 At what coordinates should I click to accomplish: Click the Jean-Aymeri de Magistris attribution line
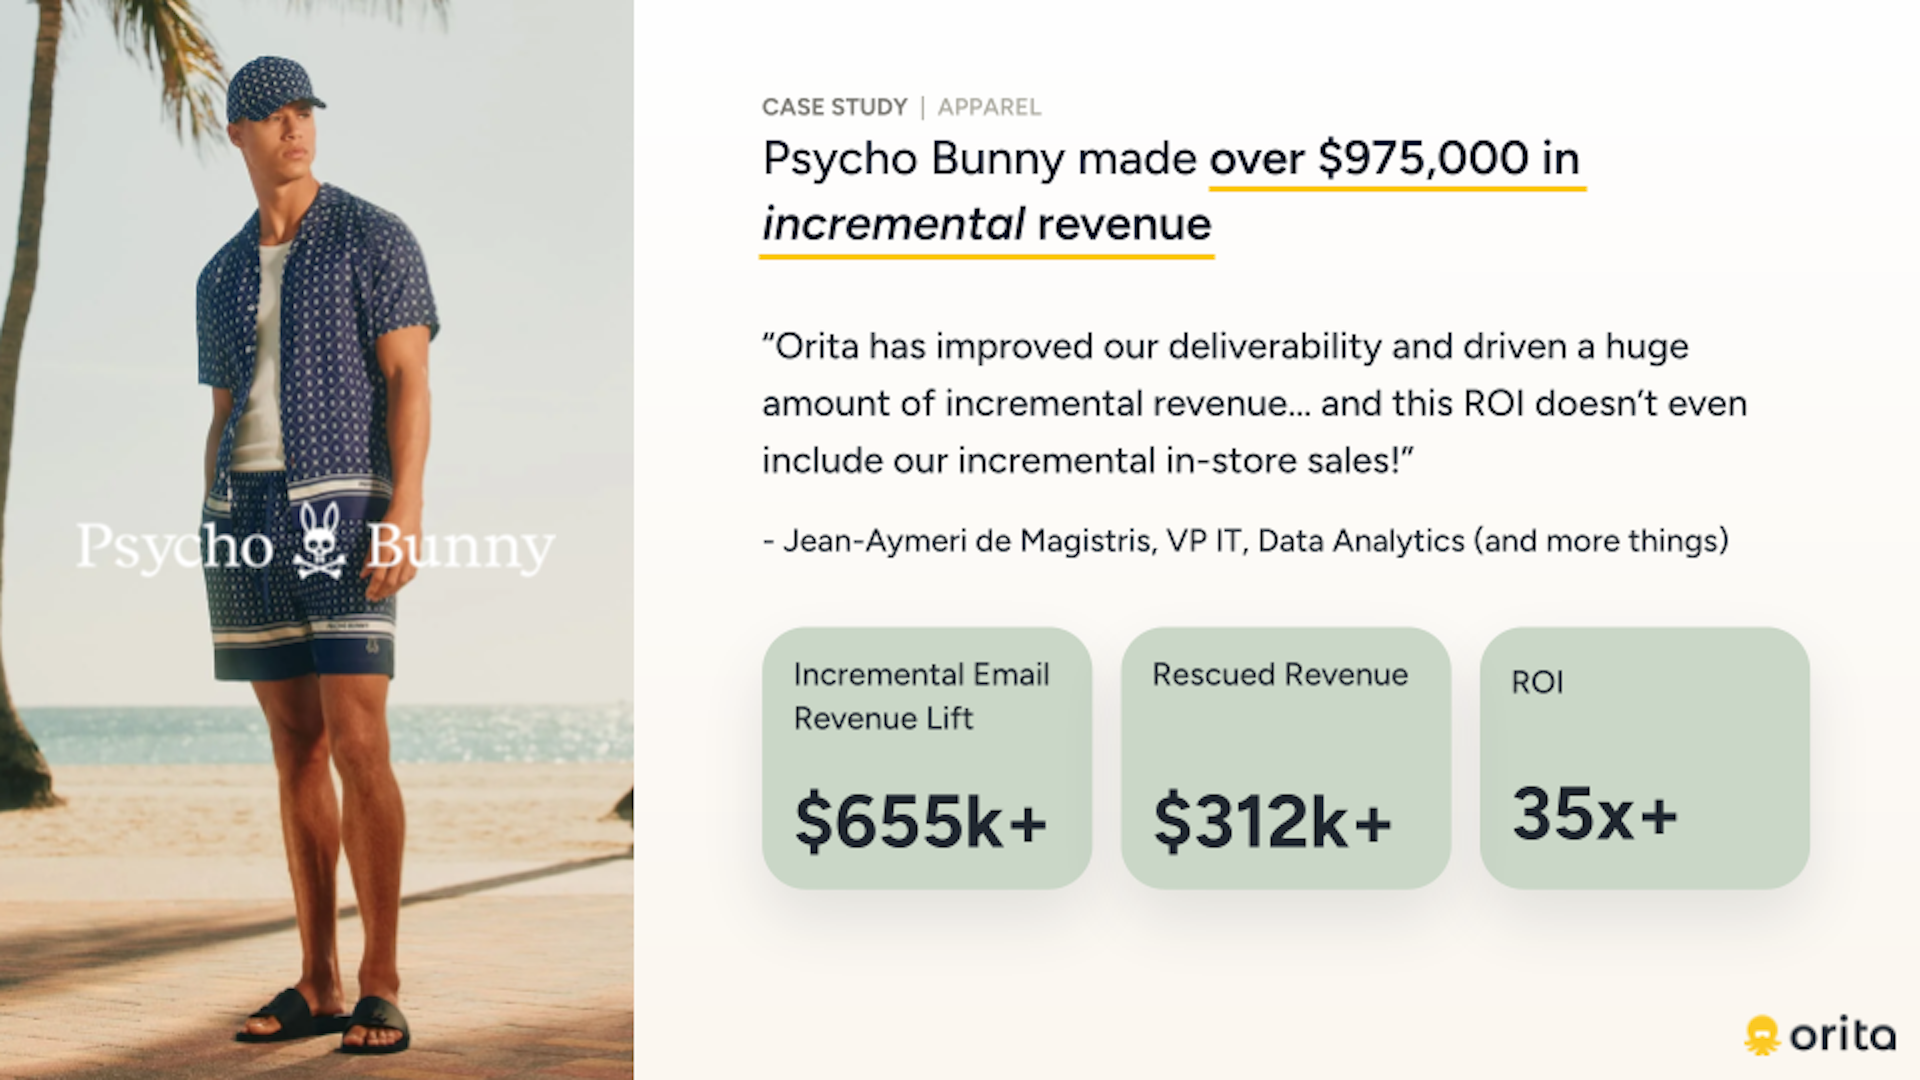coord(1245,541)
